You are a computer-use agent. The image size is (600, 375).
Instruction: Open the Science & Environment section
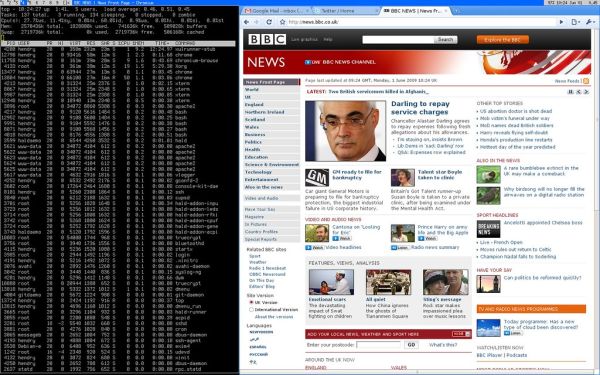point(272,165)
